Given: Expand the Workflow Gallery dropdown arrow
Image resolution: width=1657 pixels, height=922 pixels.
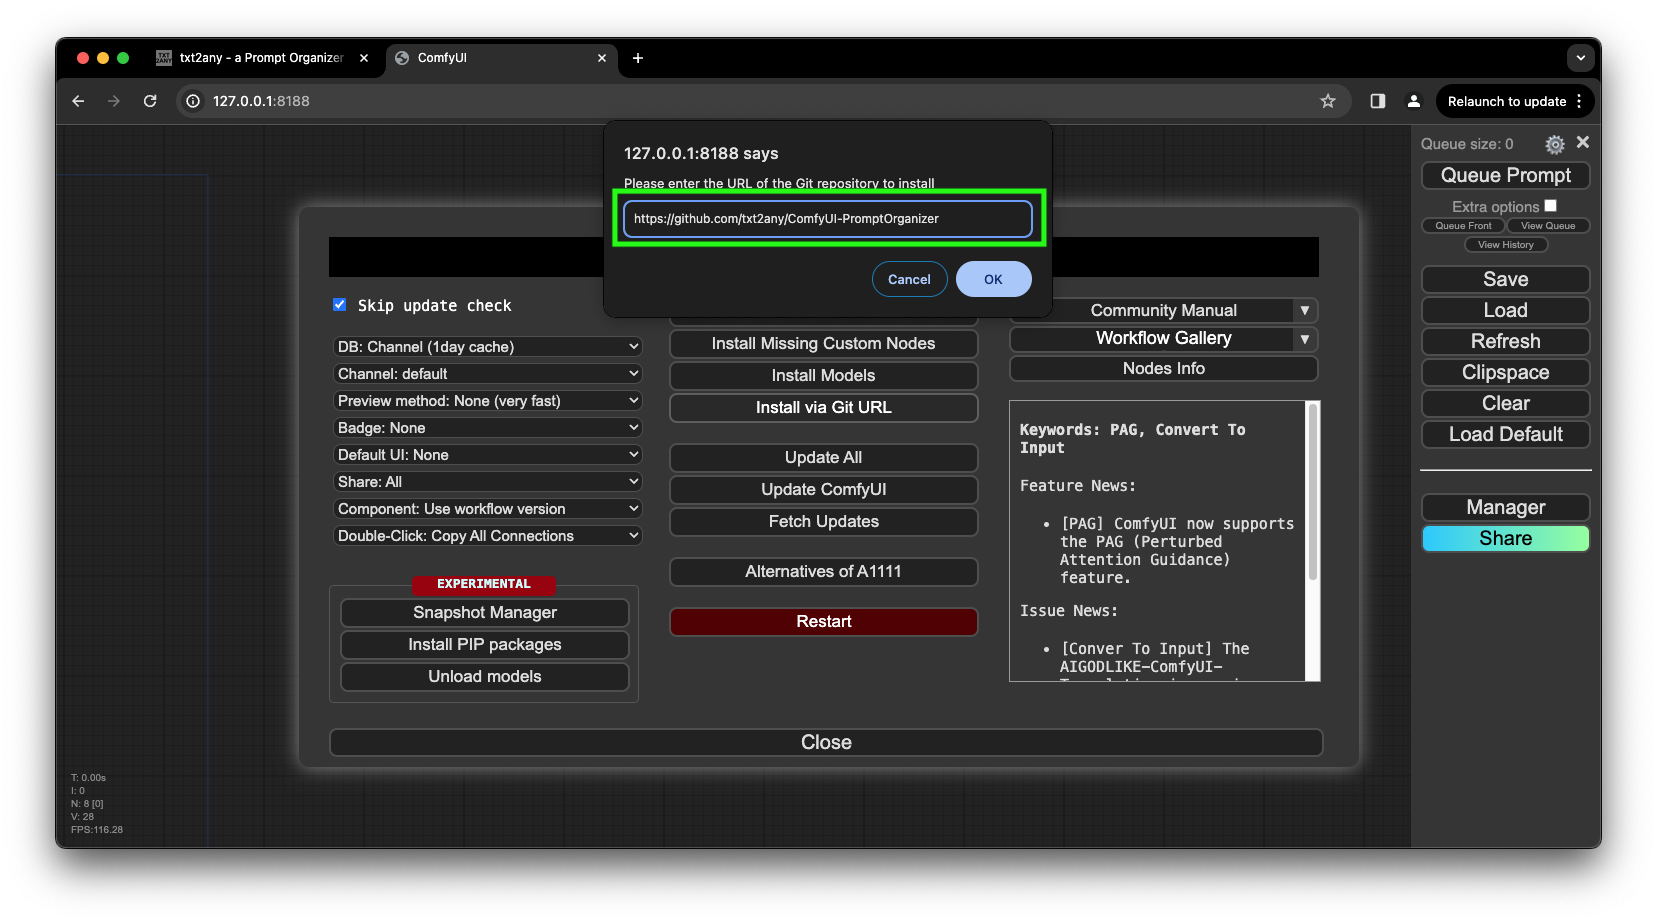Looking at the screenshot, I should 1305,339.
